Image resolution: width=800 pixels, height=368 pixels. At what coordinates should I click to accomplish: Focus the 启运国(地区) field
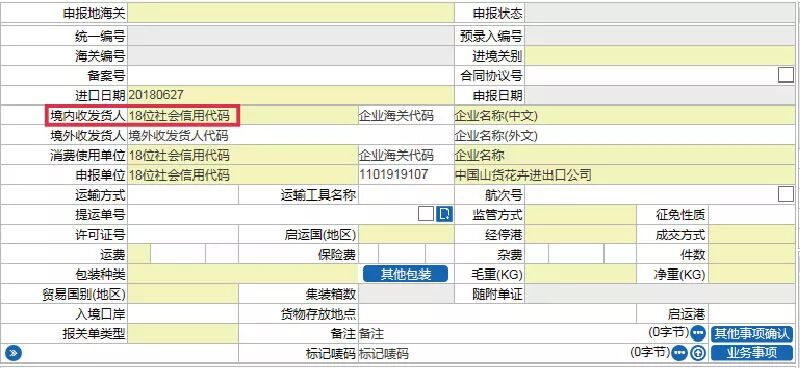[x=406, y=234]
